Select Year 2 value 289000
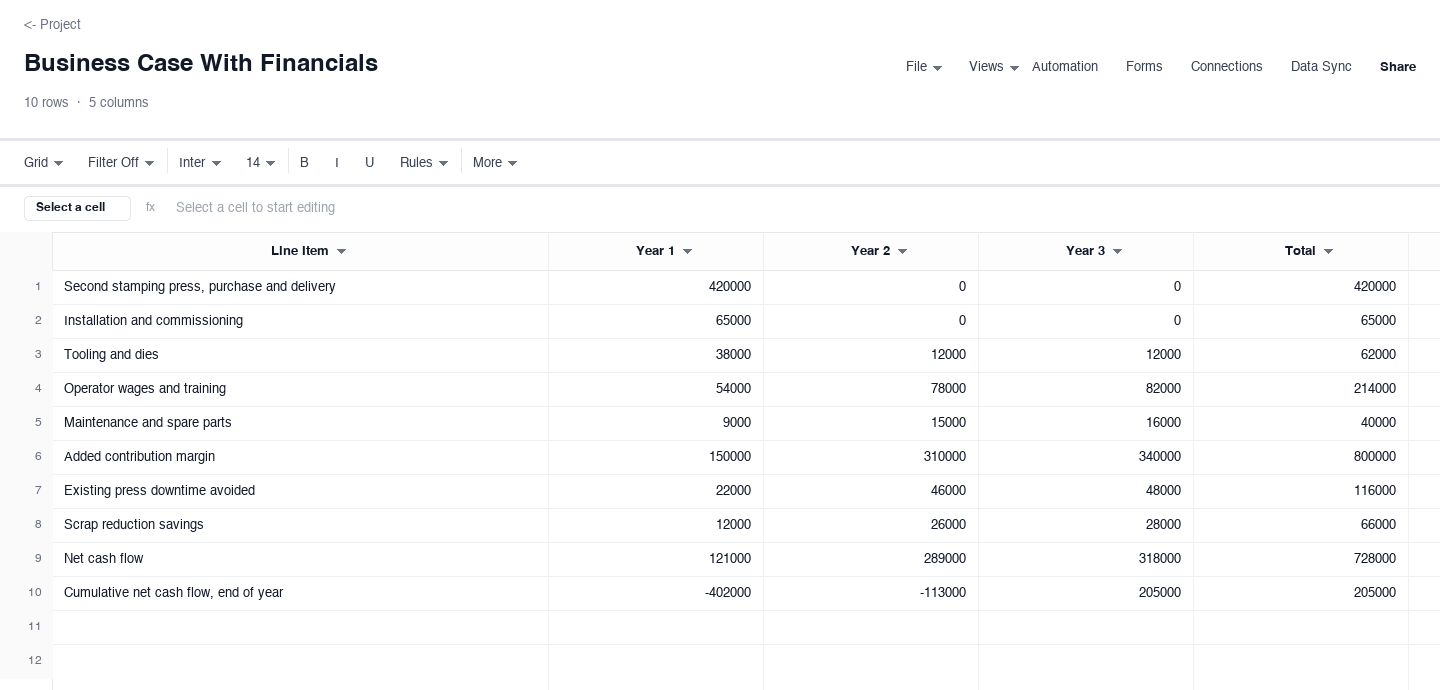 [871, 559]
